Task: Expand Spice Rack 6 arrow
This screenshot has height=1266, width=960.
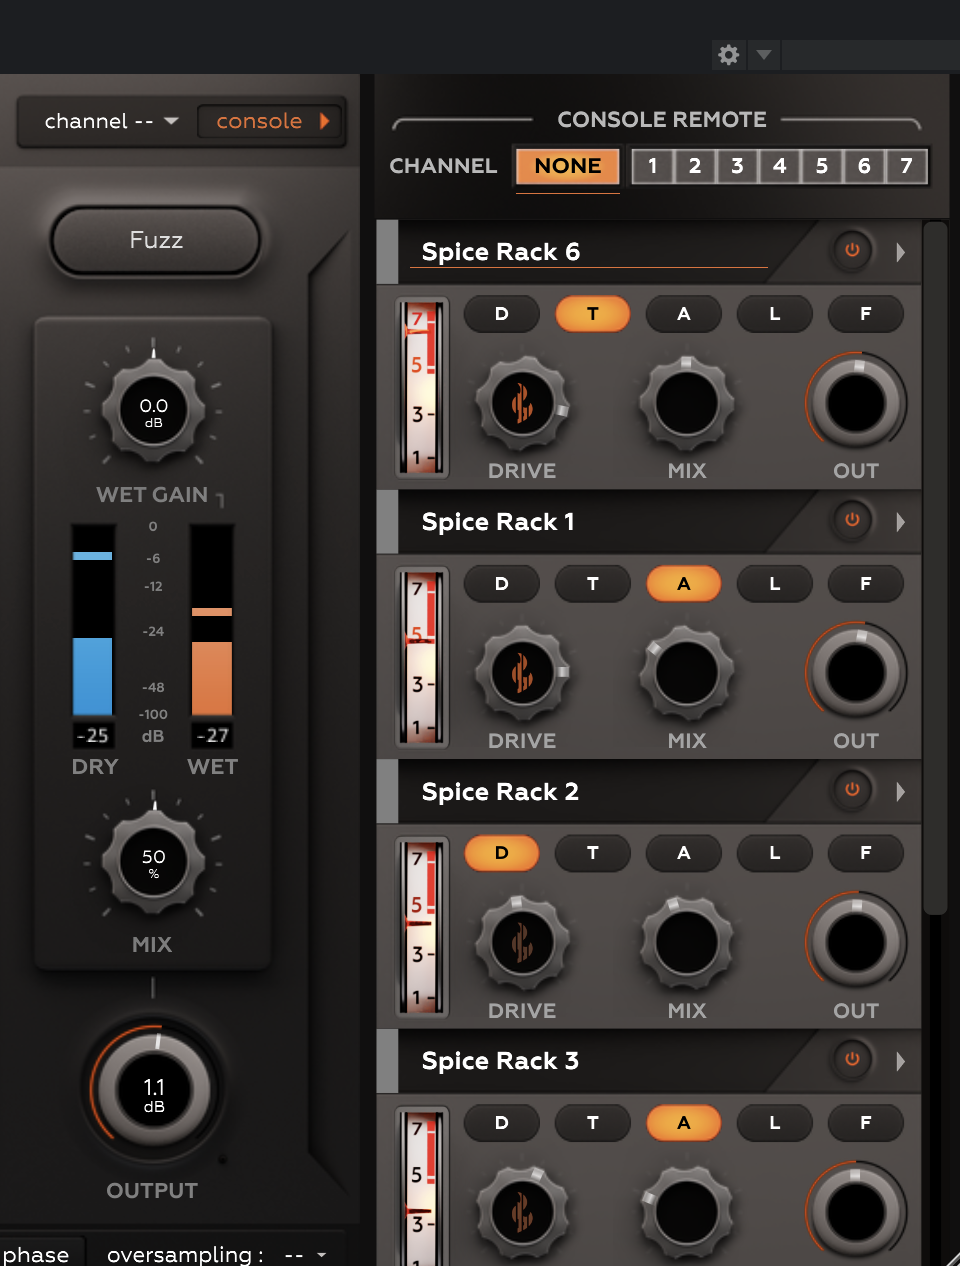Action: tap(900, 252)
